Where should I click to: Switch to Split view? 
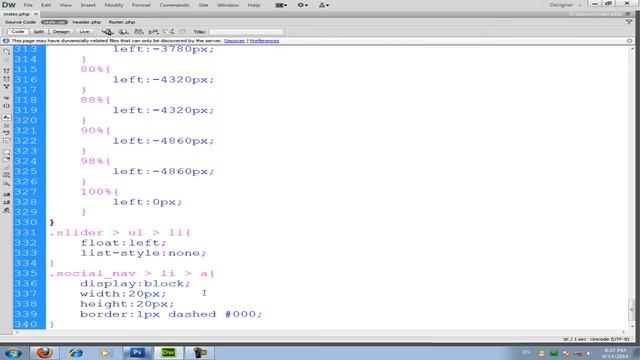38,31
